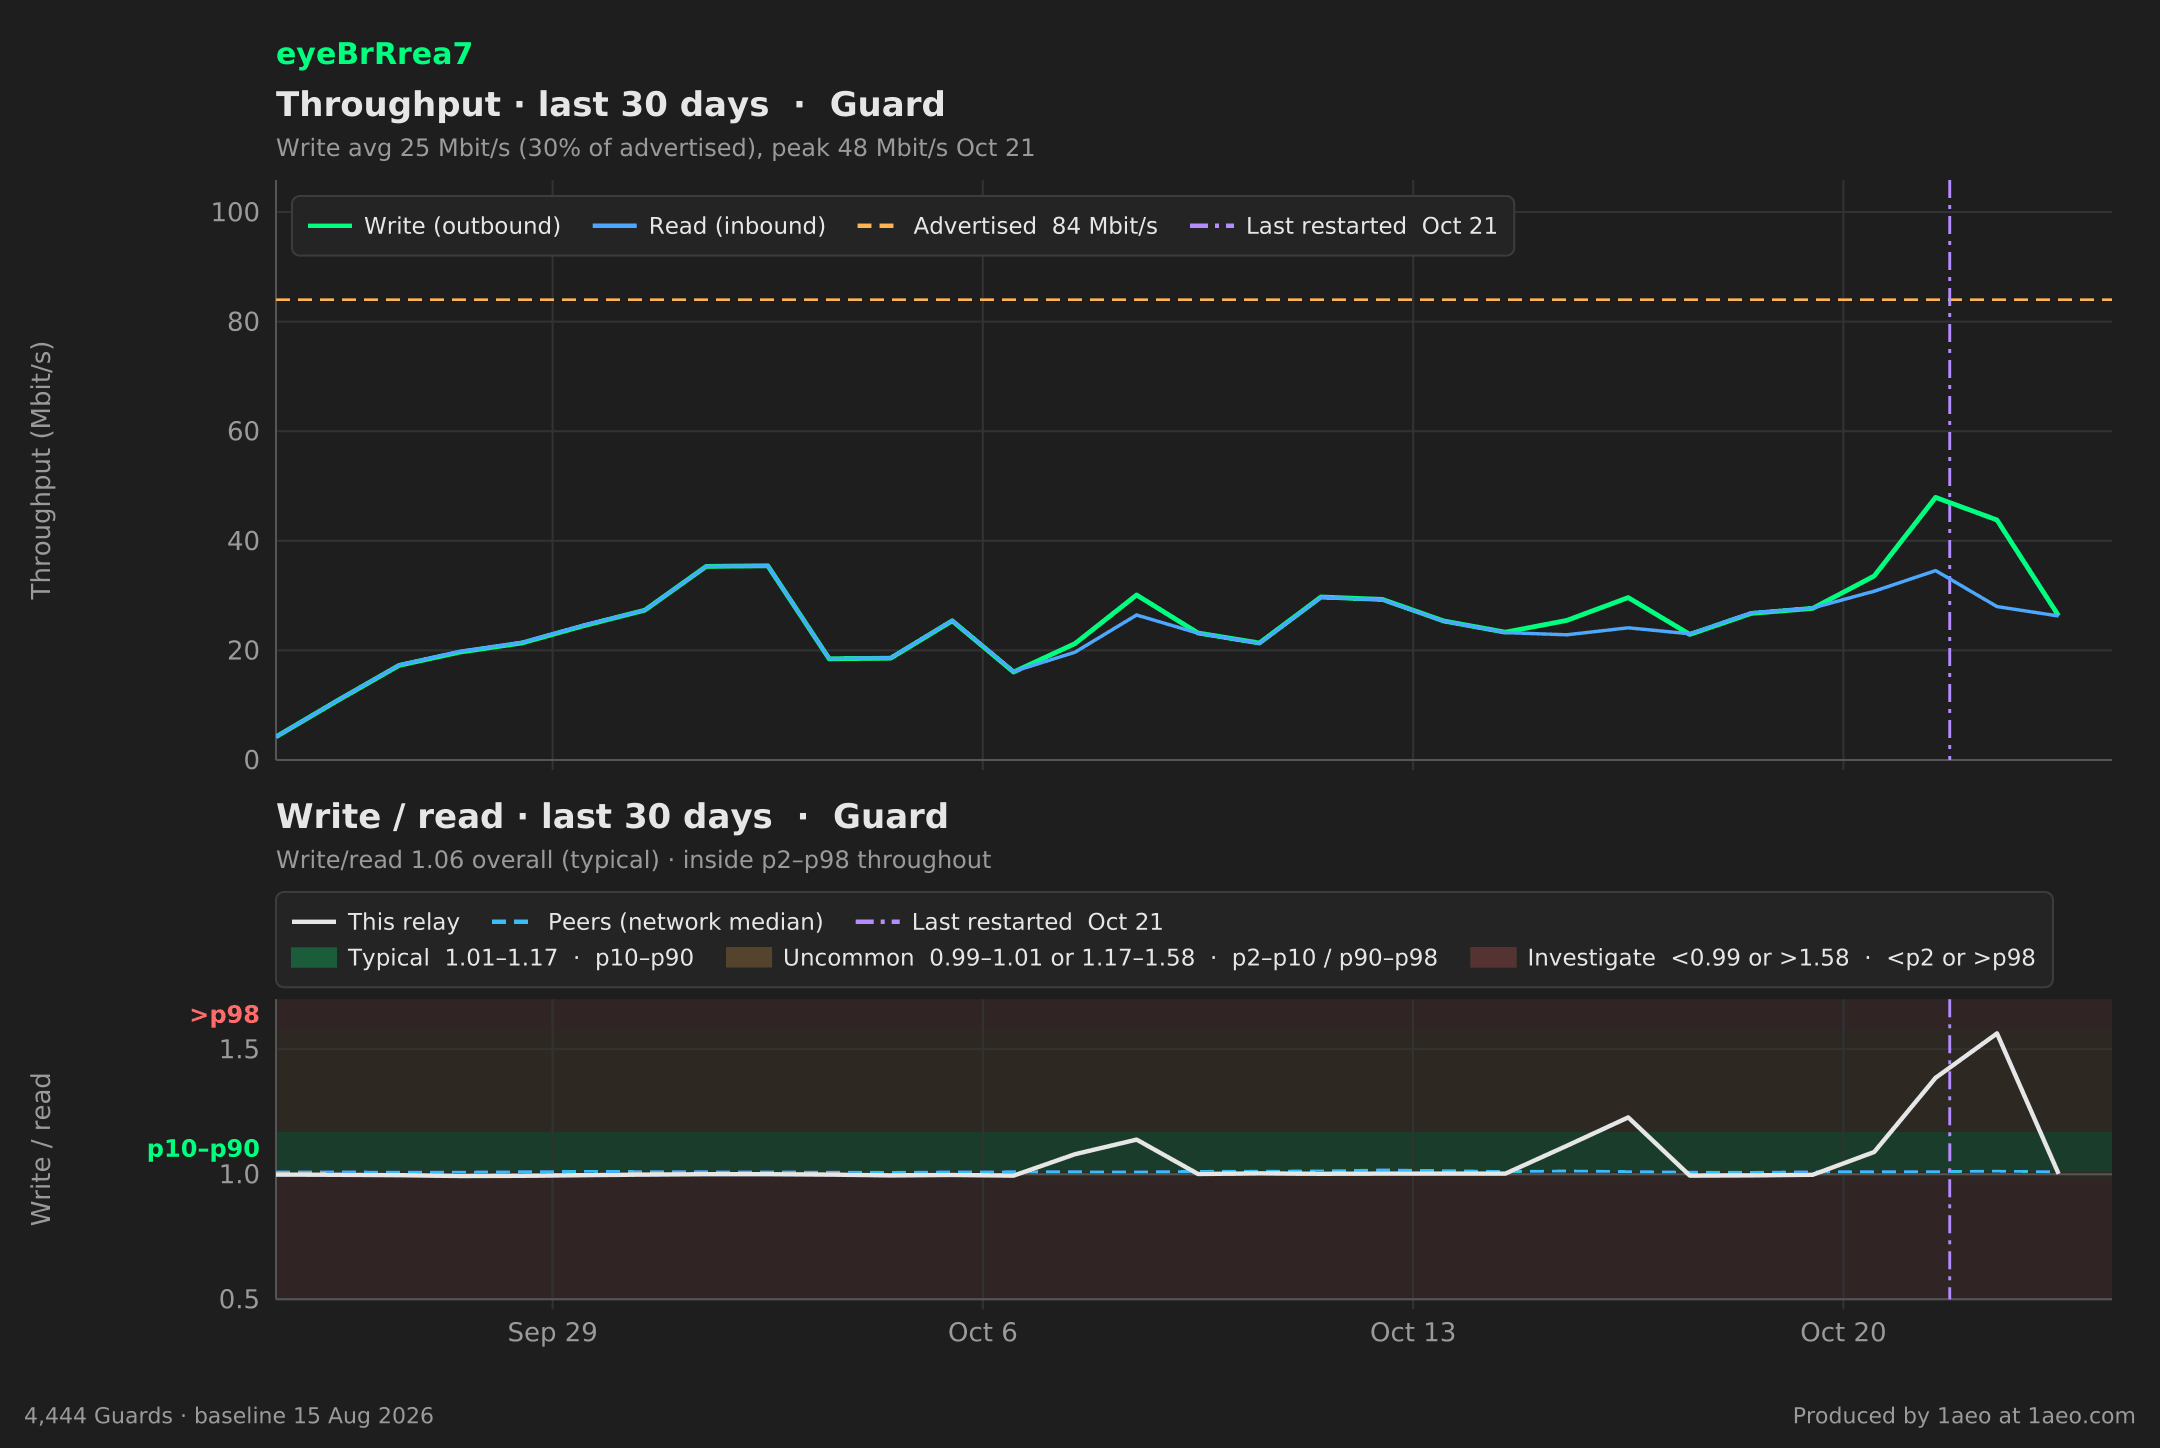Click the write/read ratio peak near 1.5
This screenshot has width=2160, height=1448.
pyautogui.click(x=1996, y=1033)
